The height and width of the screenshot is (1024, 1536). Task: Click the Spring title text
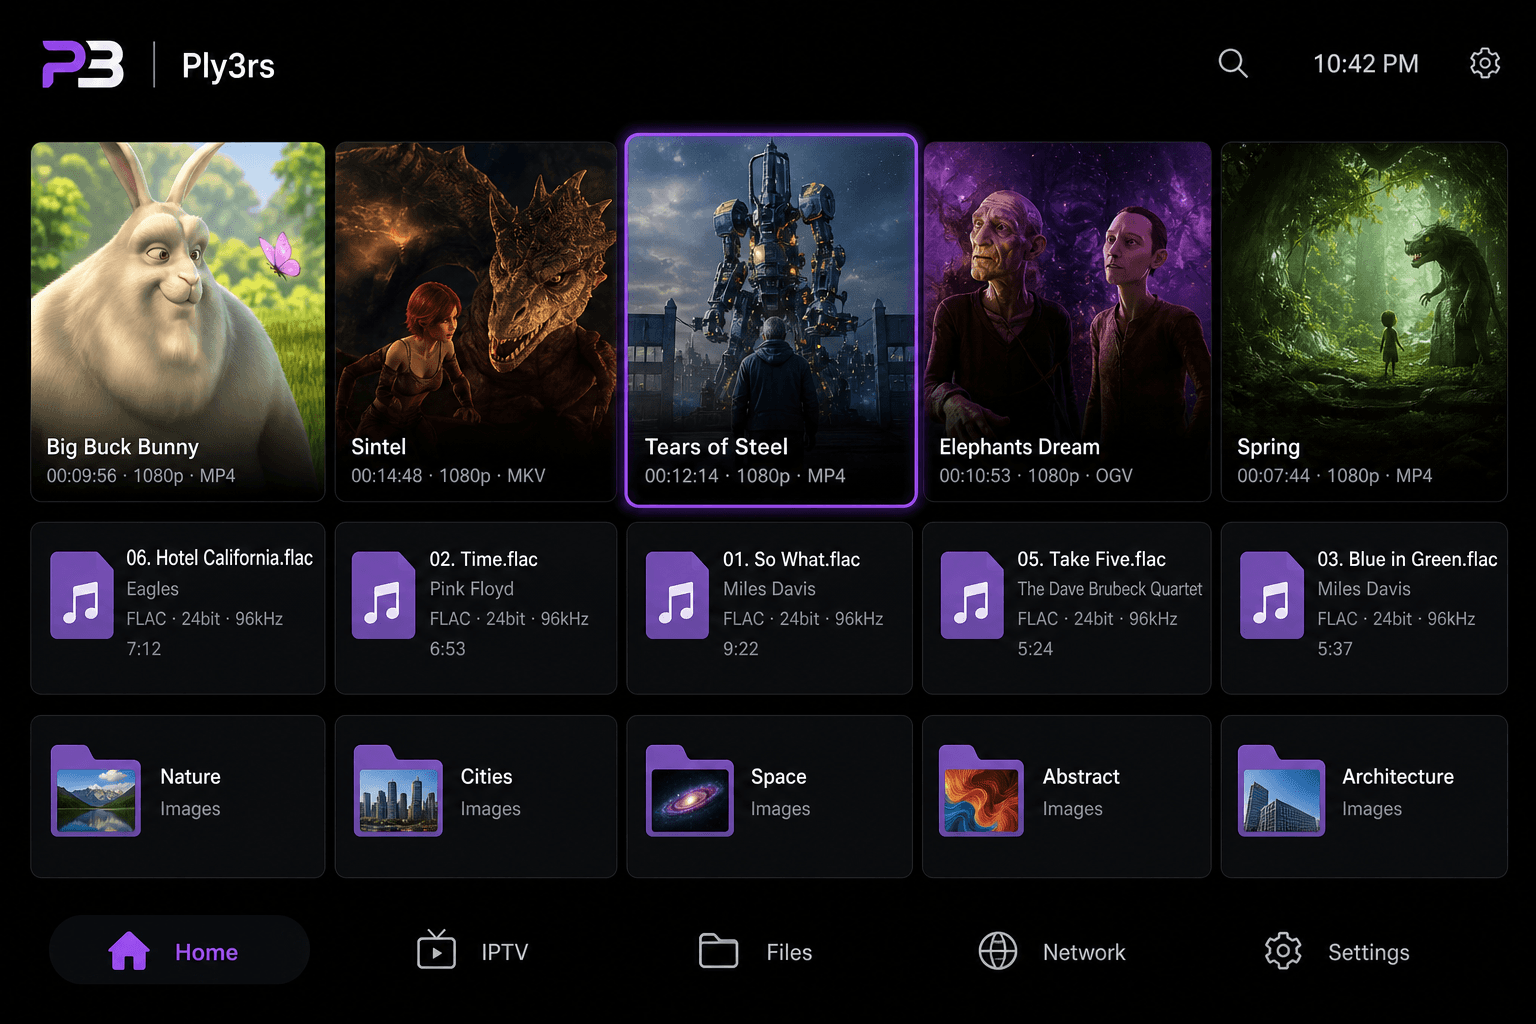click(1268, 447)
